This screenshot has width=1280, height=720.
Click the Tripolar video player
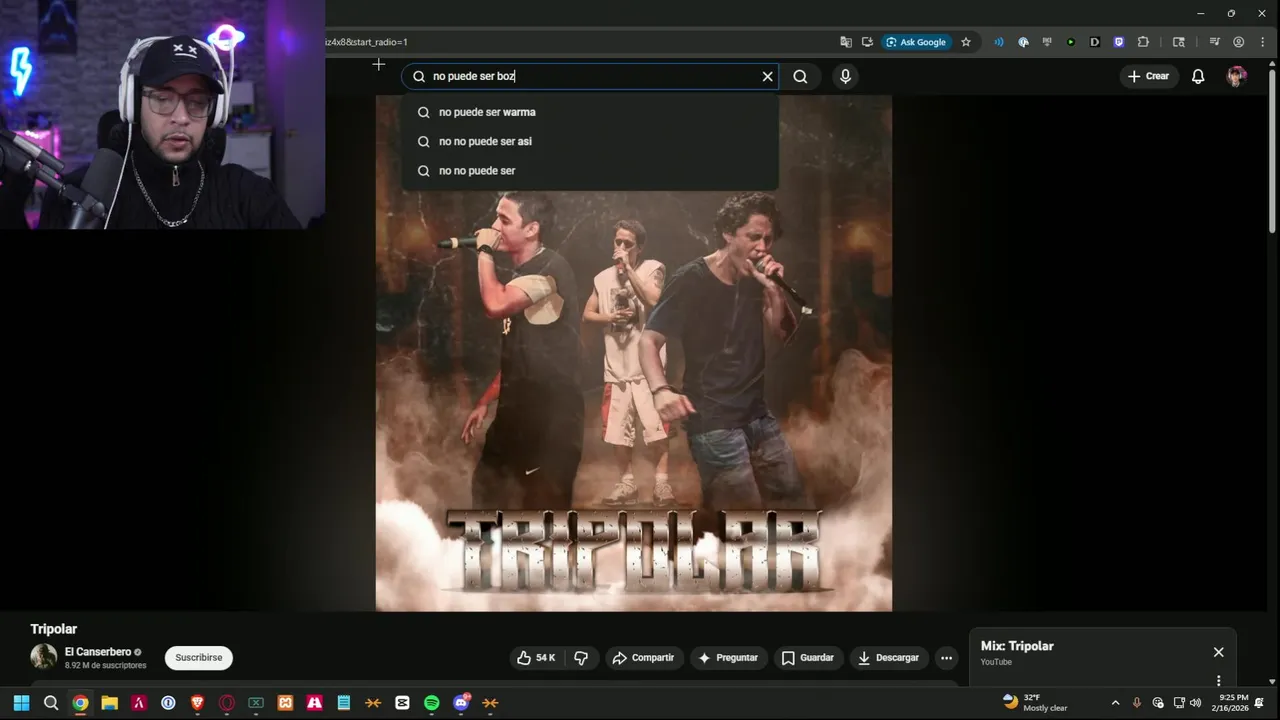[x=634, y=353]
